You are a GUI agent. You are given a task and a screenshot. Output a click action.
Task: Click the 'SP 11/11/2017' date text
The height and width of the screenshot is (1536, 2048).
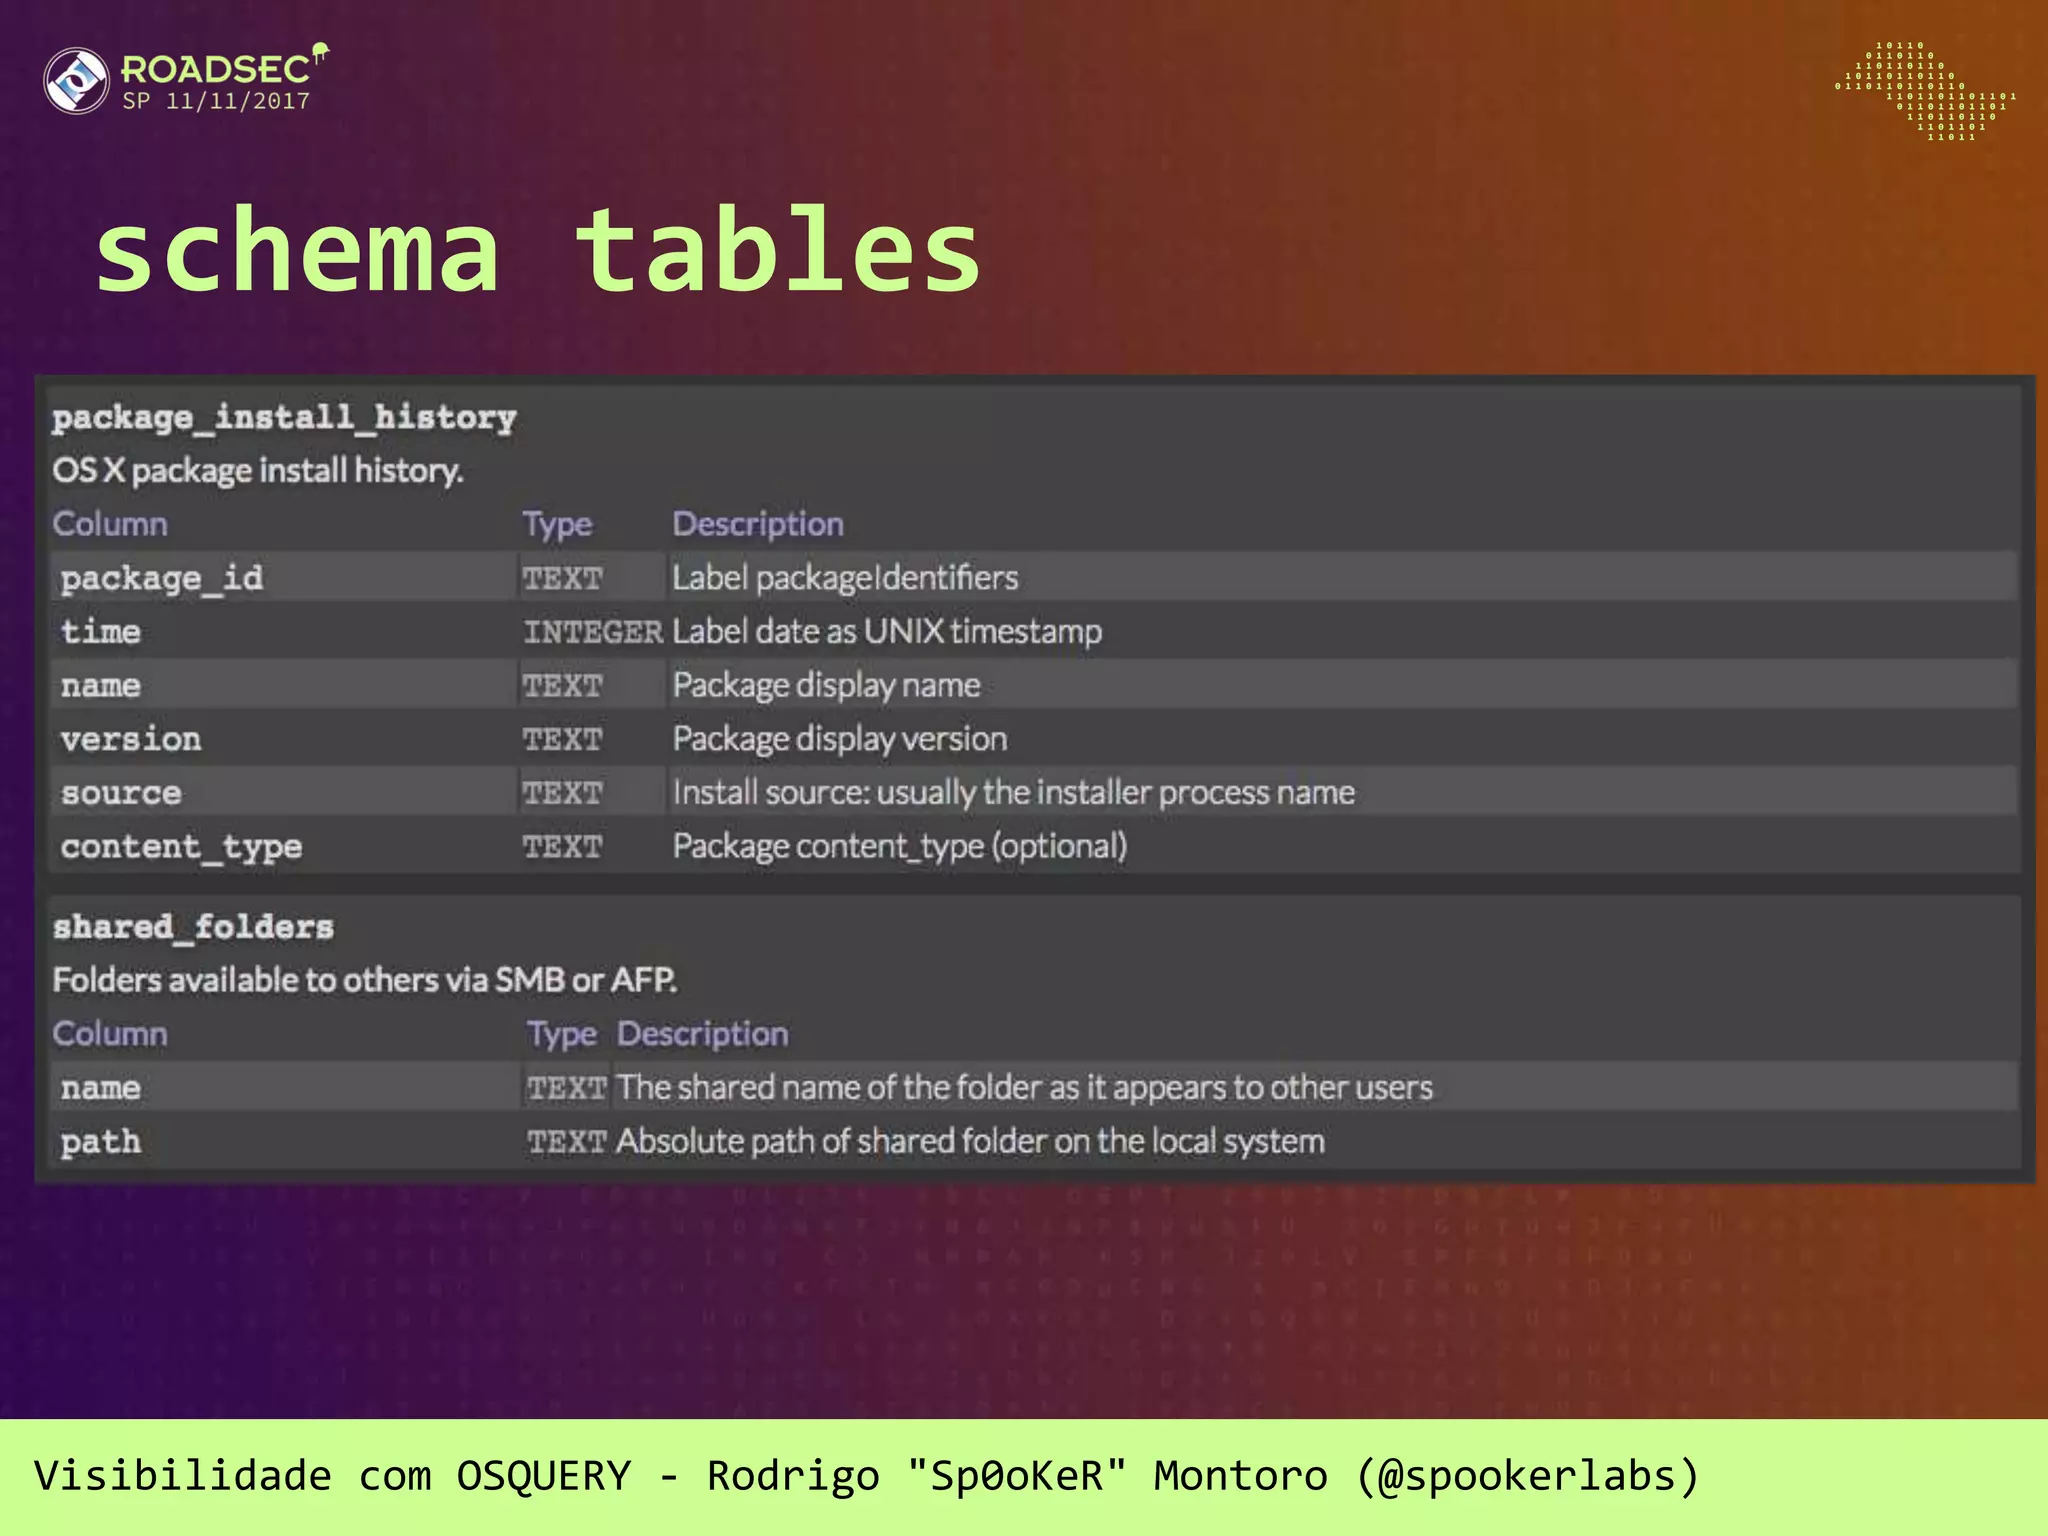(216, 101)
